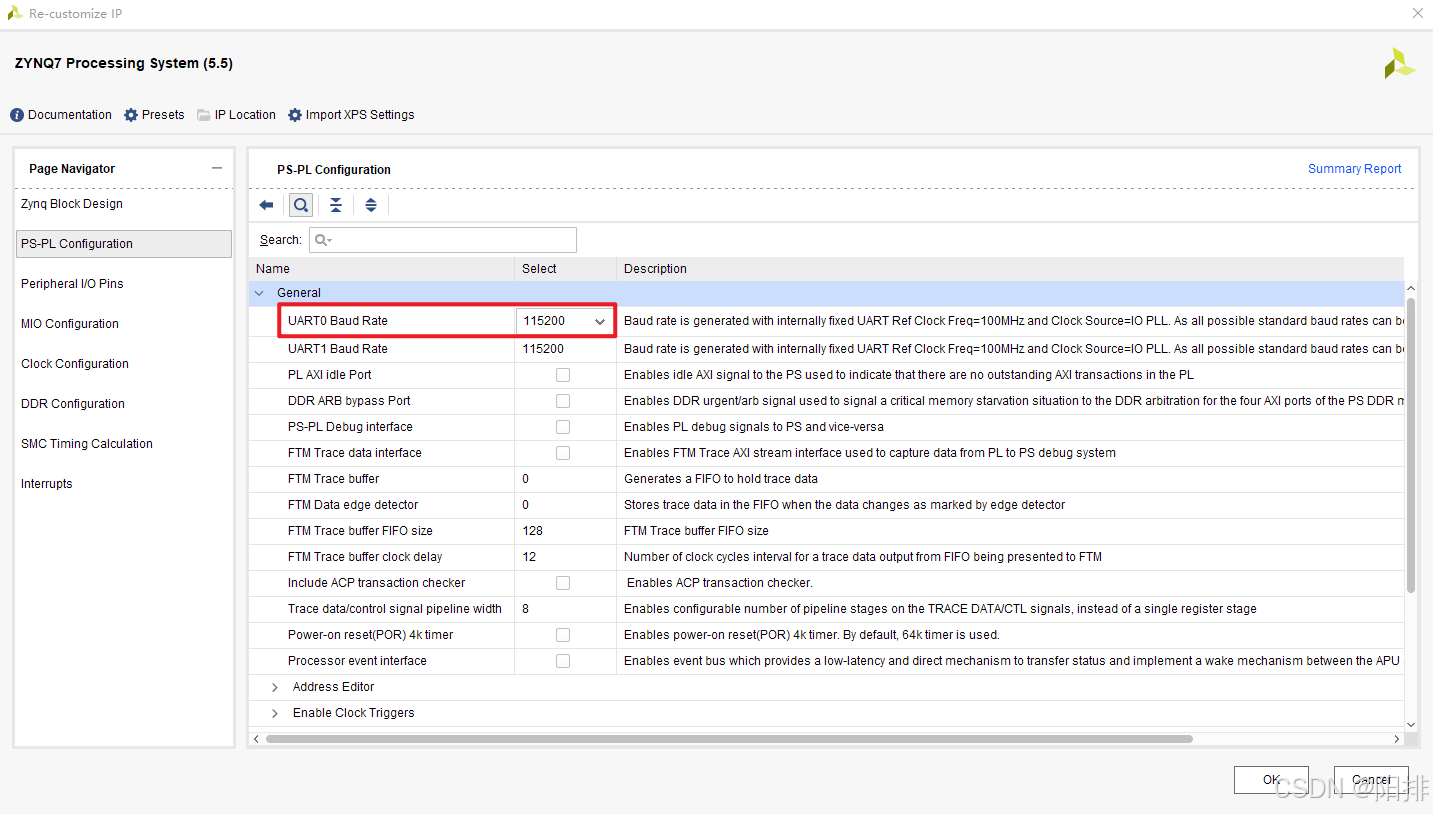This screenshot has width=1433, height=814.
Task: Go to Peripheral I/O Pins page
Action: coord(72,284)
